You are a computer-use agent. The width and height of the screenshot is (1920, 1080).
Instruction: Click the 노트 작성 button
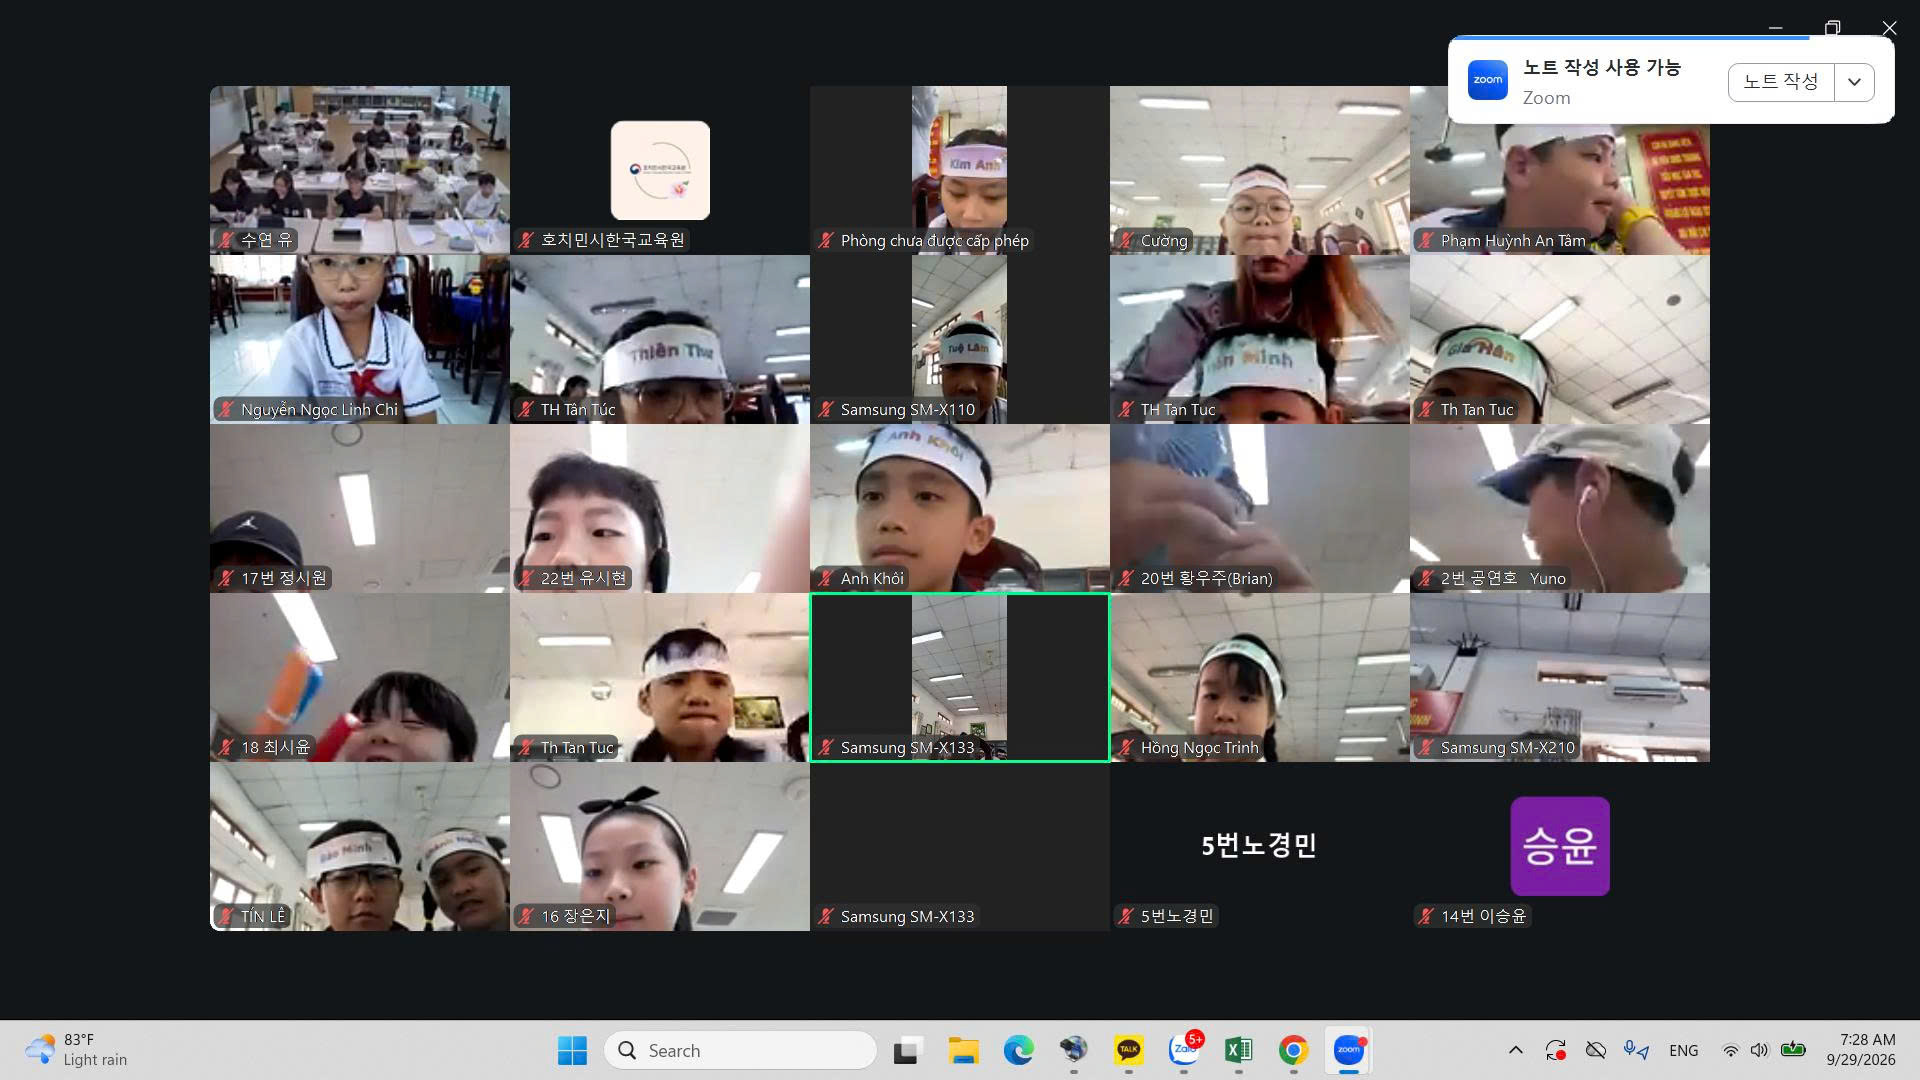[1781, 82]
